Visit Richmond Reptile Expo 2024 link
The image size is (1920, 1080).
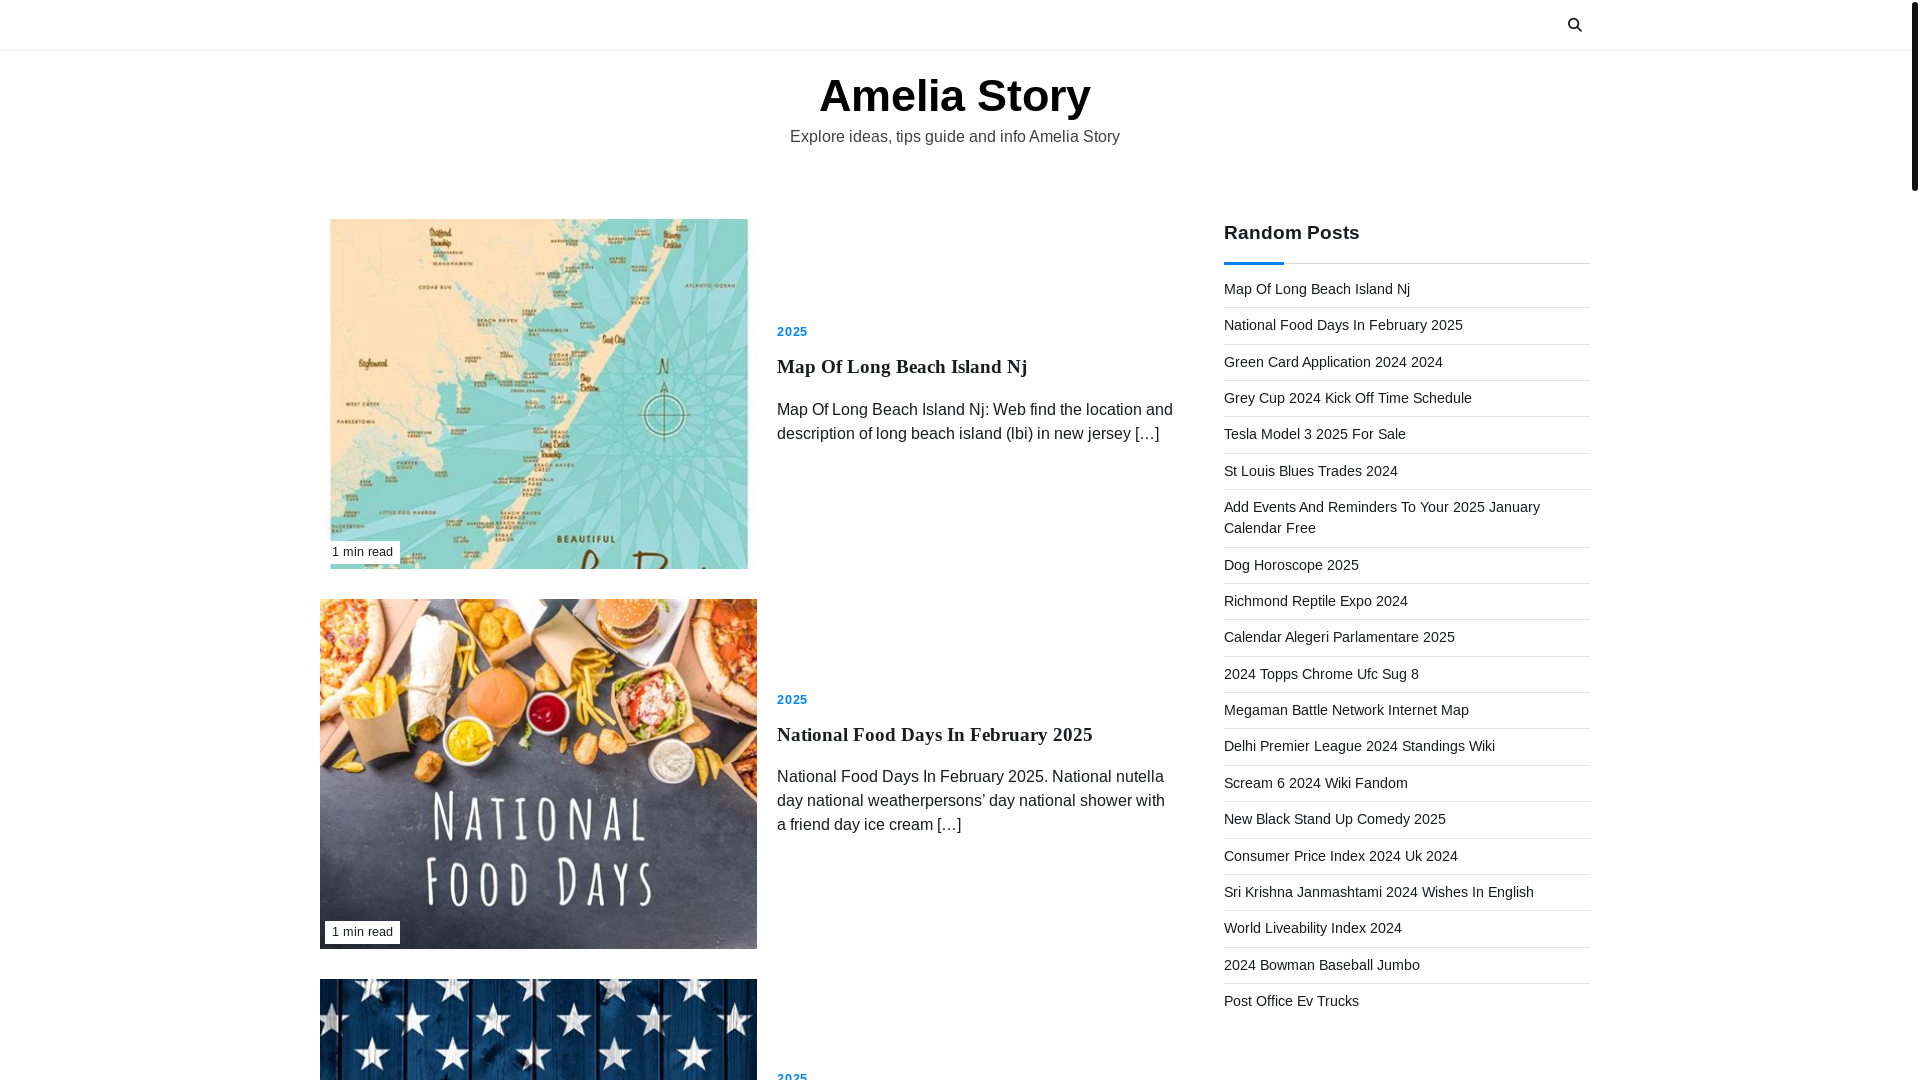[1315, 601]
